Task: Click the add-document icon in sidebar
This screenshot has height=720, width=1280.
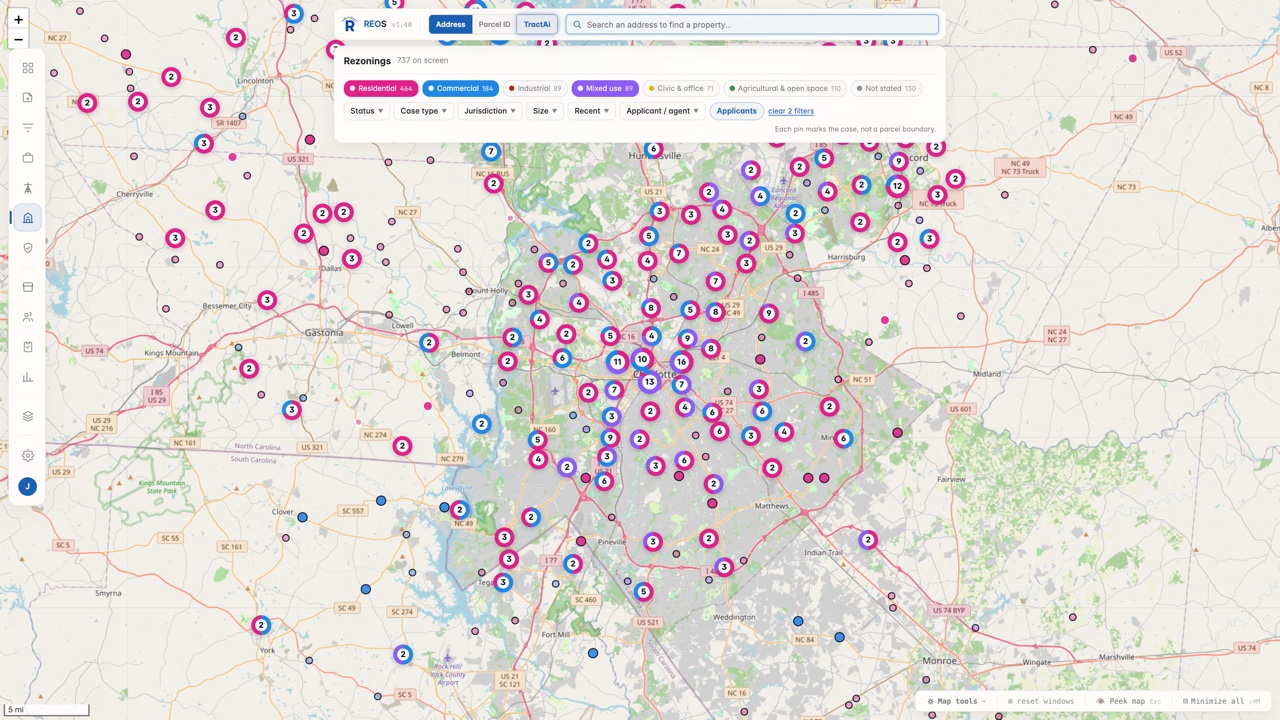Action: (x=28, y=98)
